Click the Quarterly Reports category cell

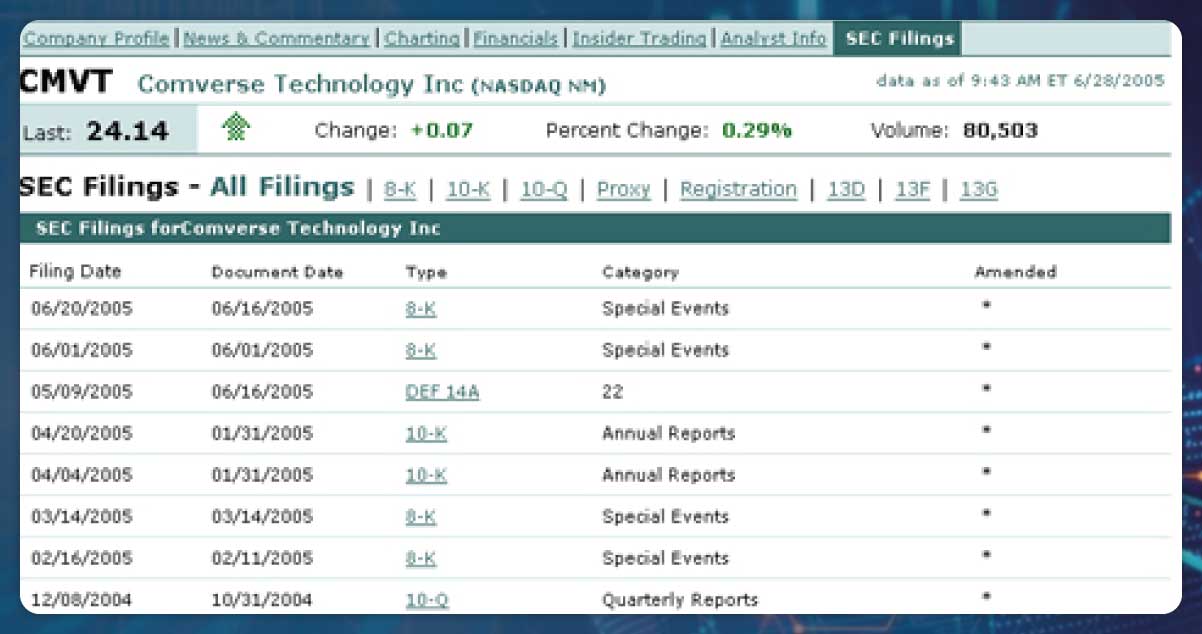click(680, 600)
